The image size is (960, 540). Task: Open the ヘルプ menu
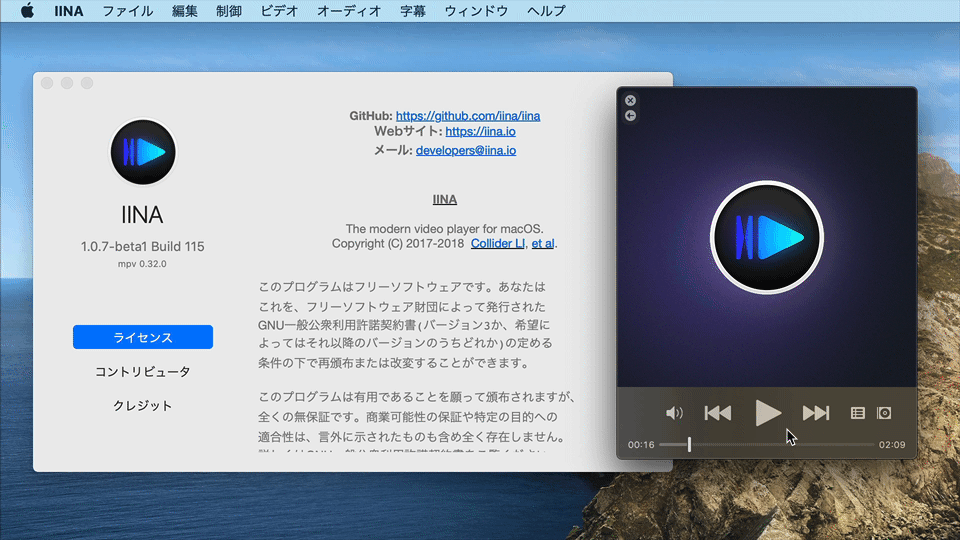[546, 11]
